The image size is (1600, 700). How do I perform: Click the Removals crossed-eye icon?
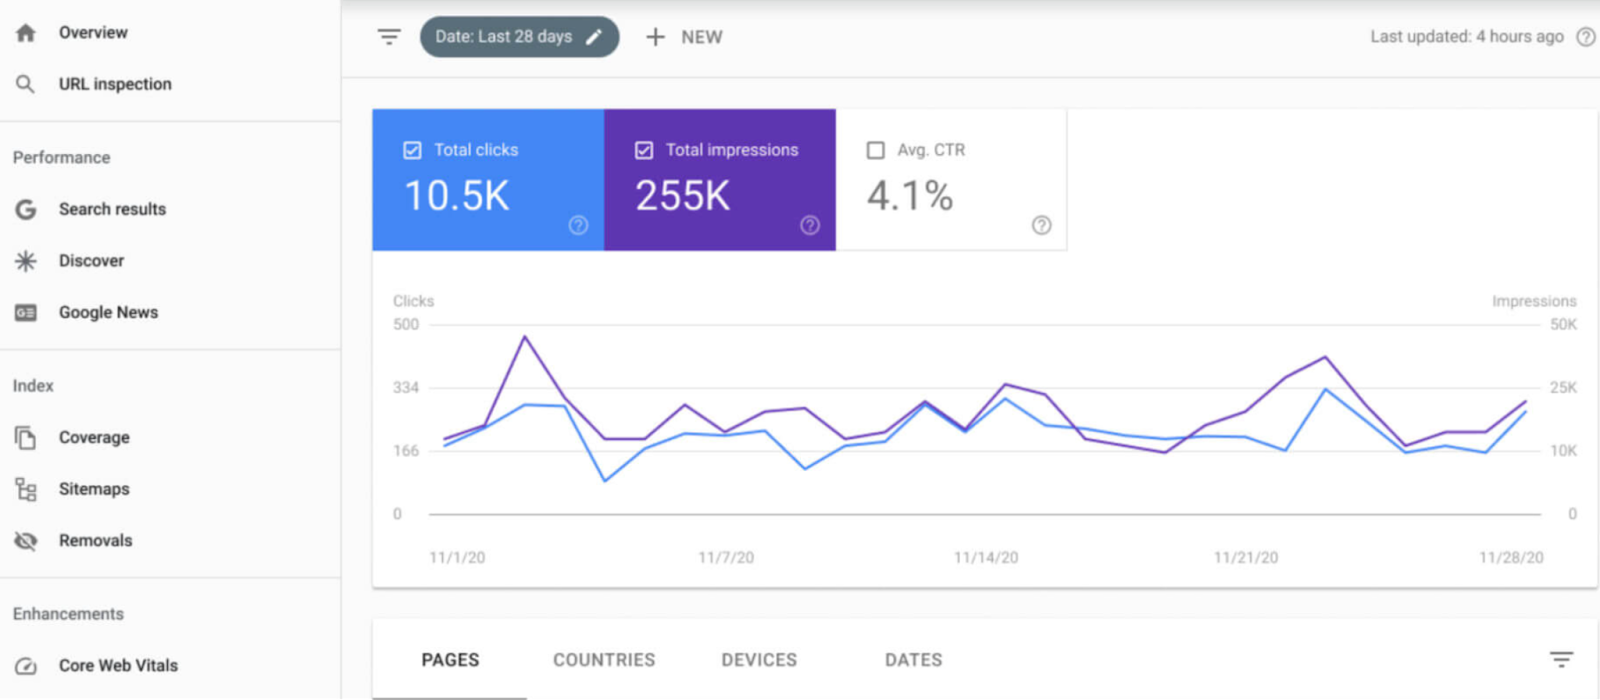tap(26, 541)
